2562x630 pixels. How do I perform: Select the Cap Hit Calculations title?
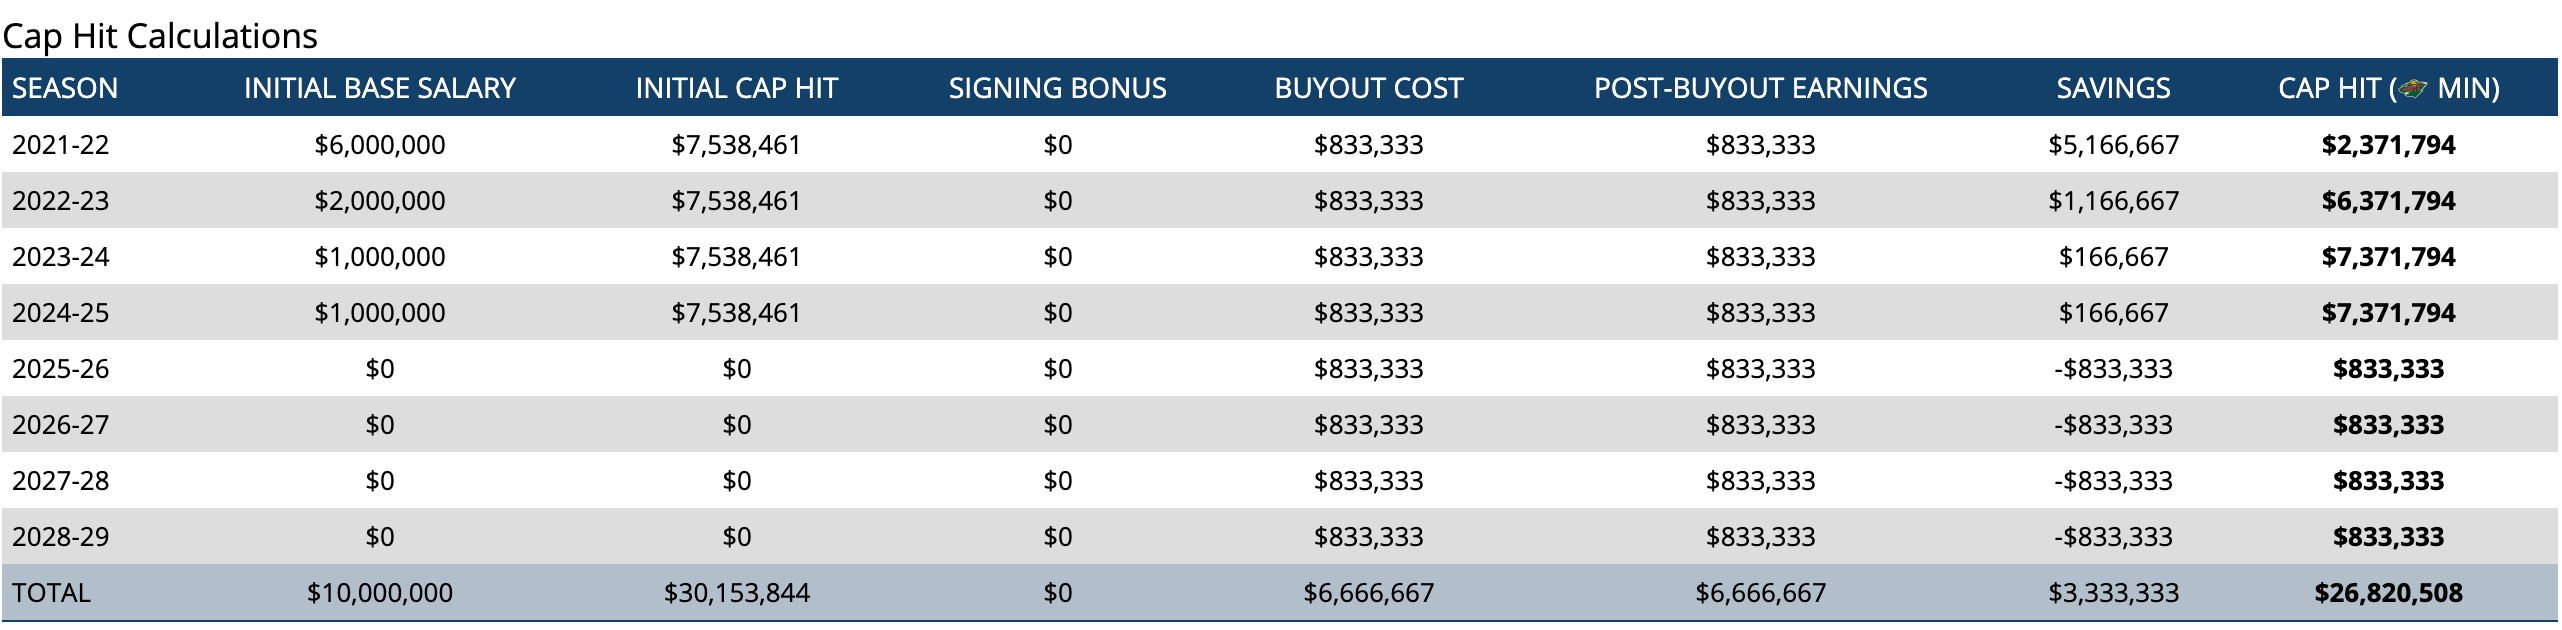click(160, 36)
